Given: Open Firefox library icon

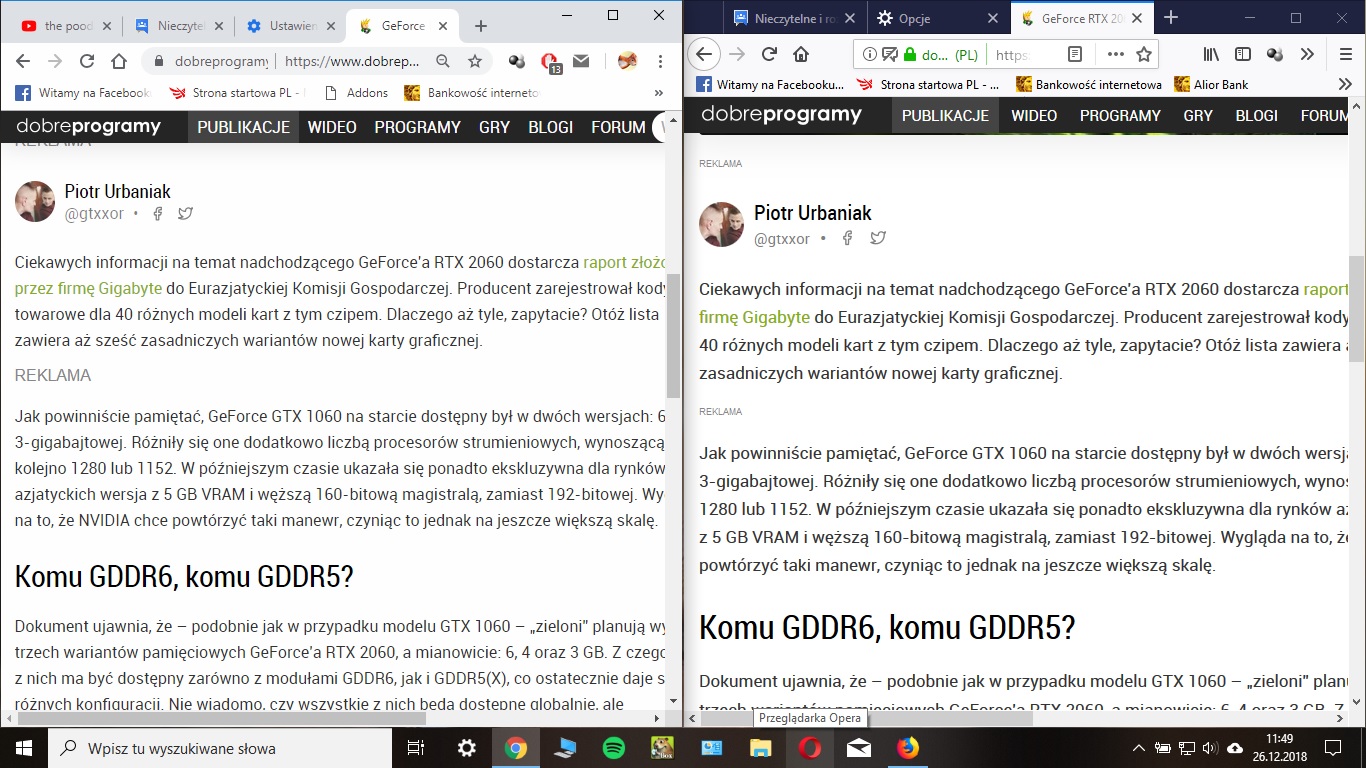Looking at the screenshot, I should click(1211, 54).
